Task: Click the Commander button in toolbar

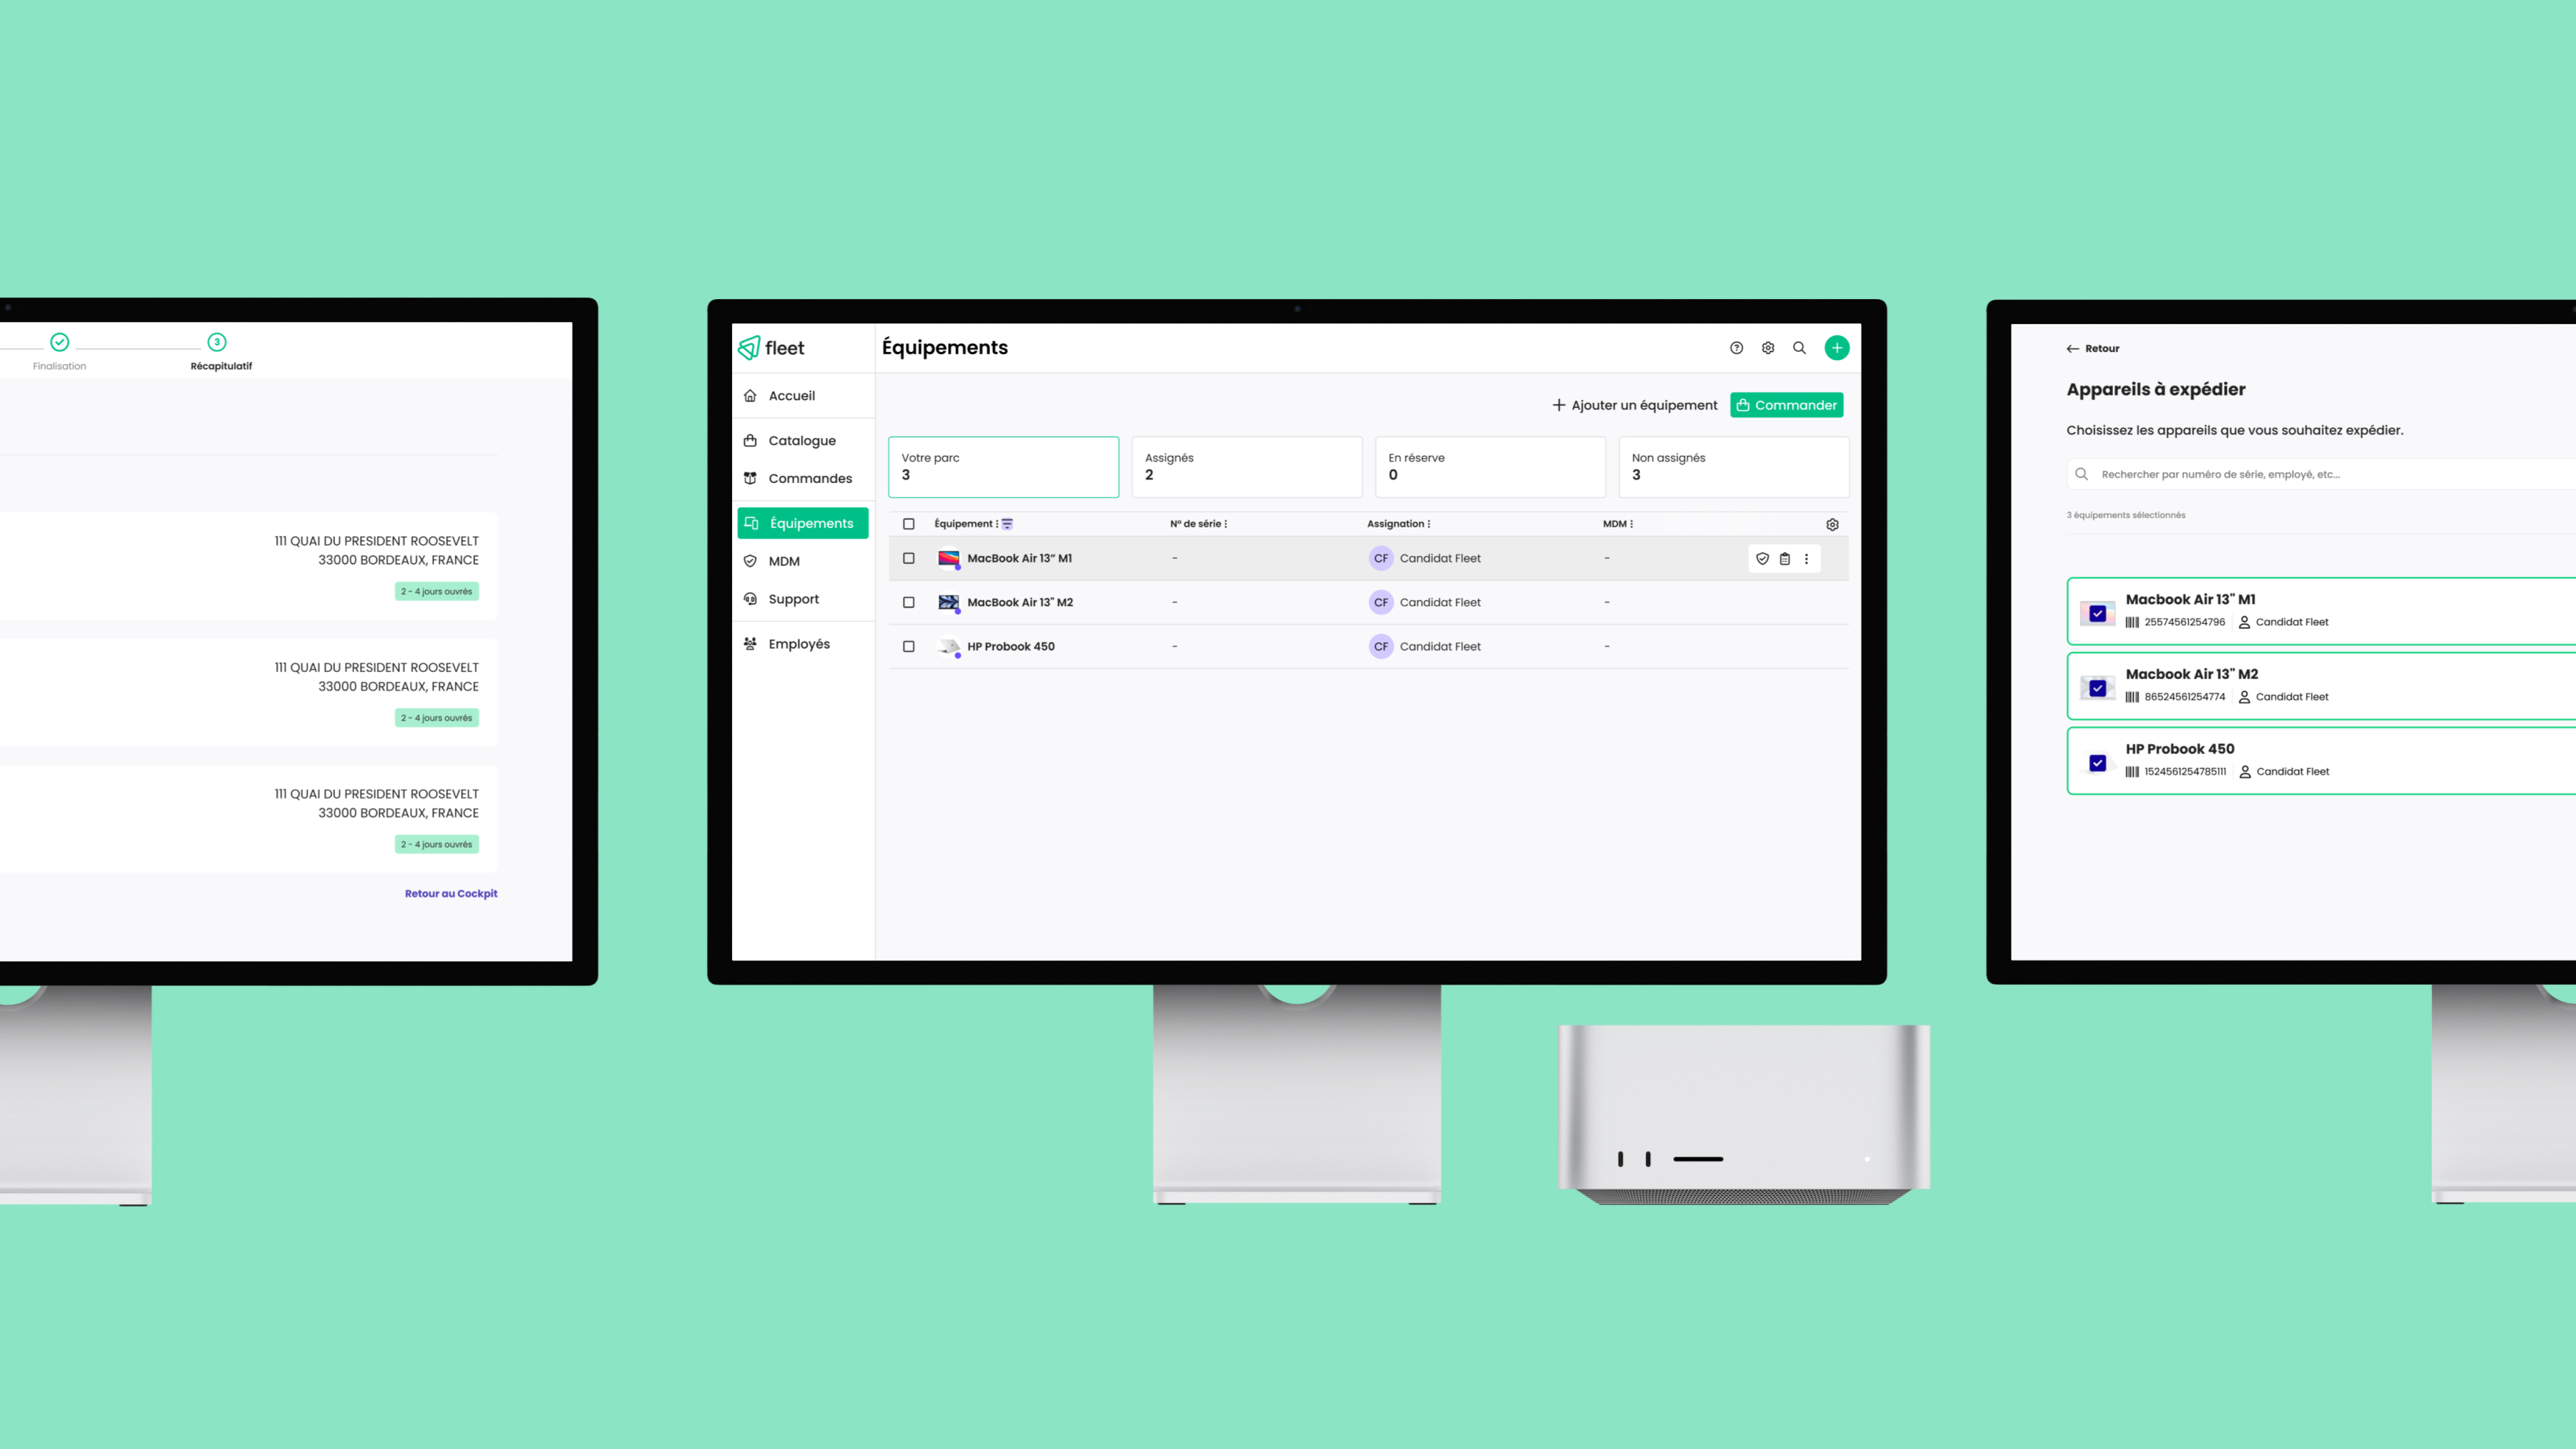Action: click(1787, 405)
